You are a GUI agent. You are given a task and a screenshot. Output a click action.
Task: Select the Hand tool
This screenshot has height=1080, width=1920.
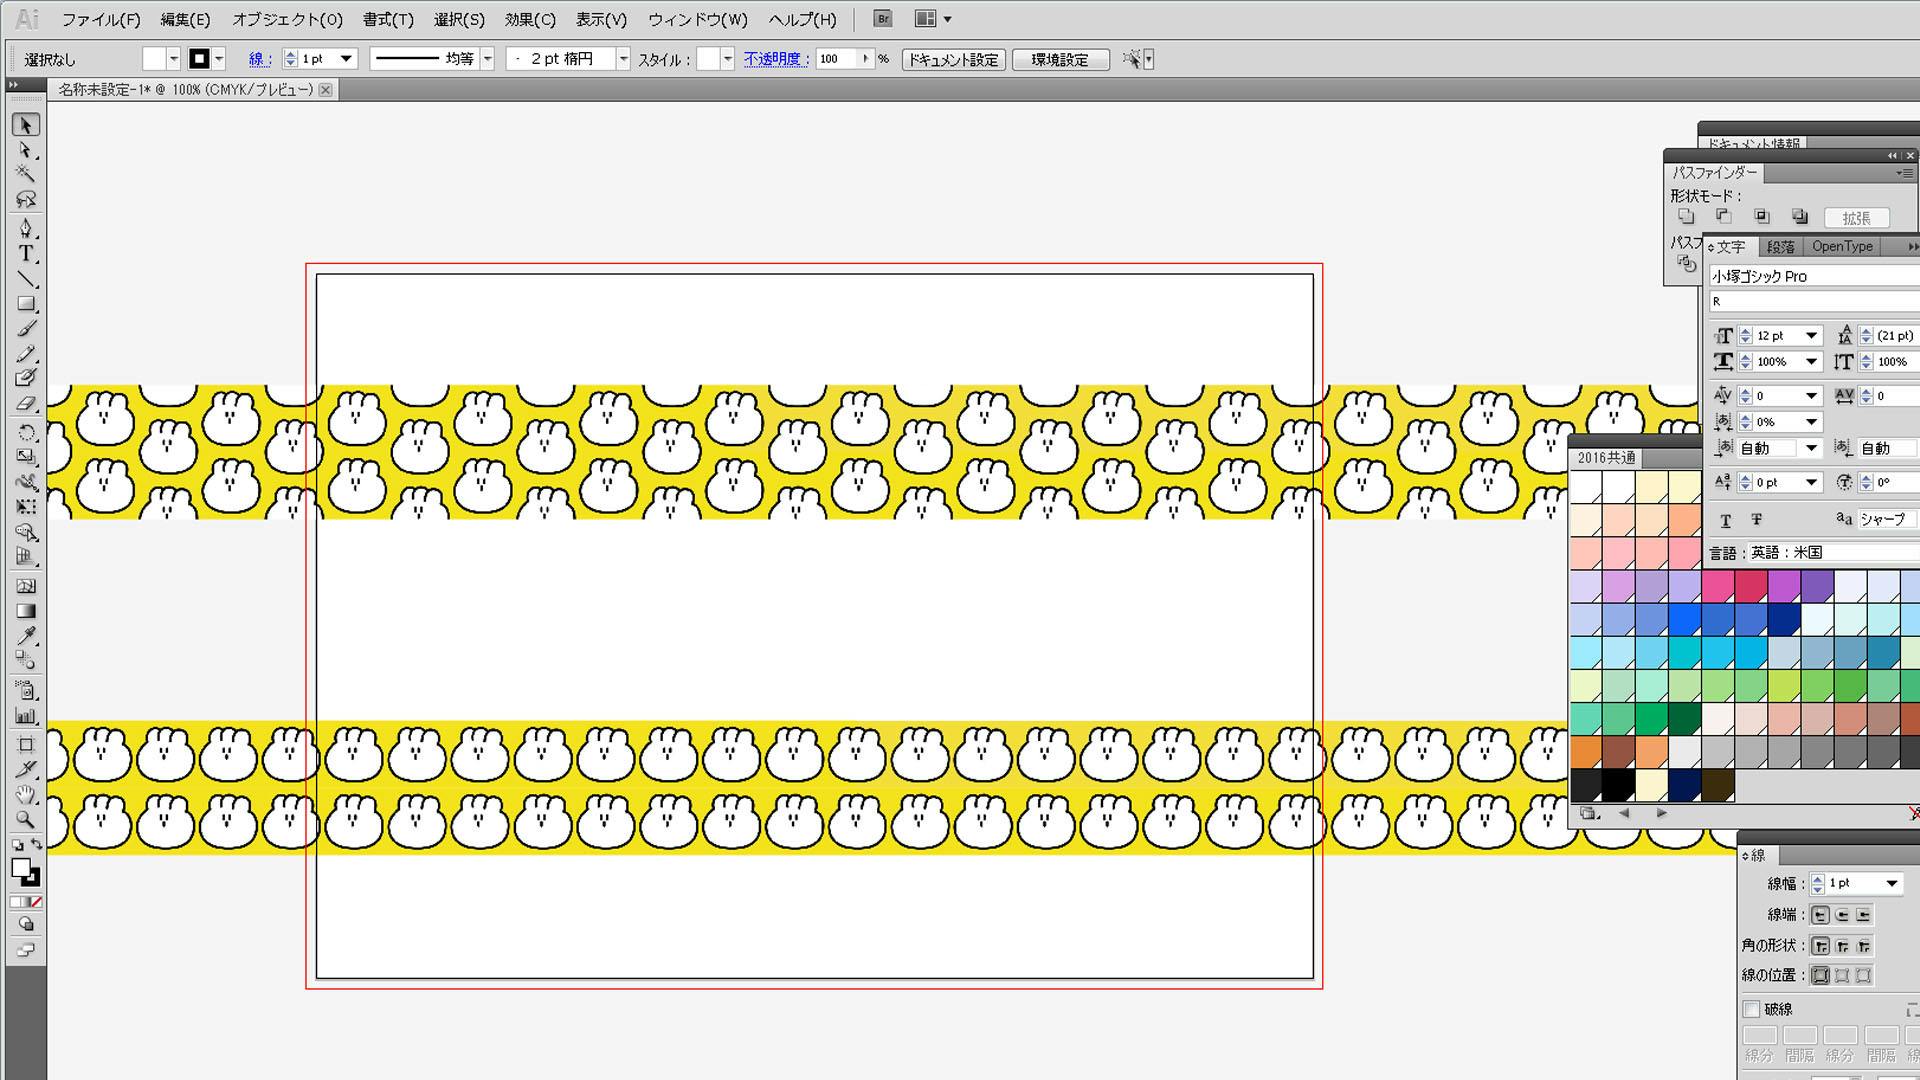click(x=26, y=794)
